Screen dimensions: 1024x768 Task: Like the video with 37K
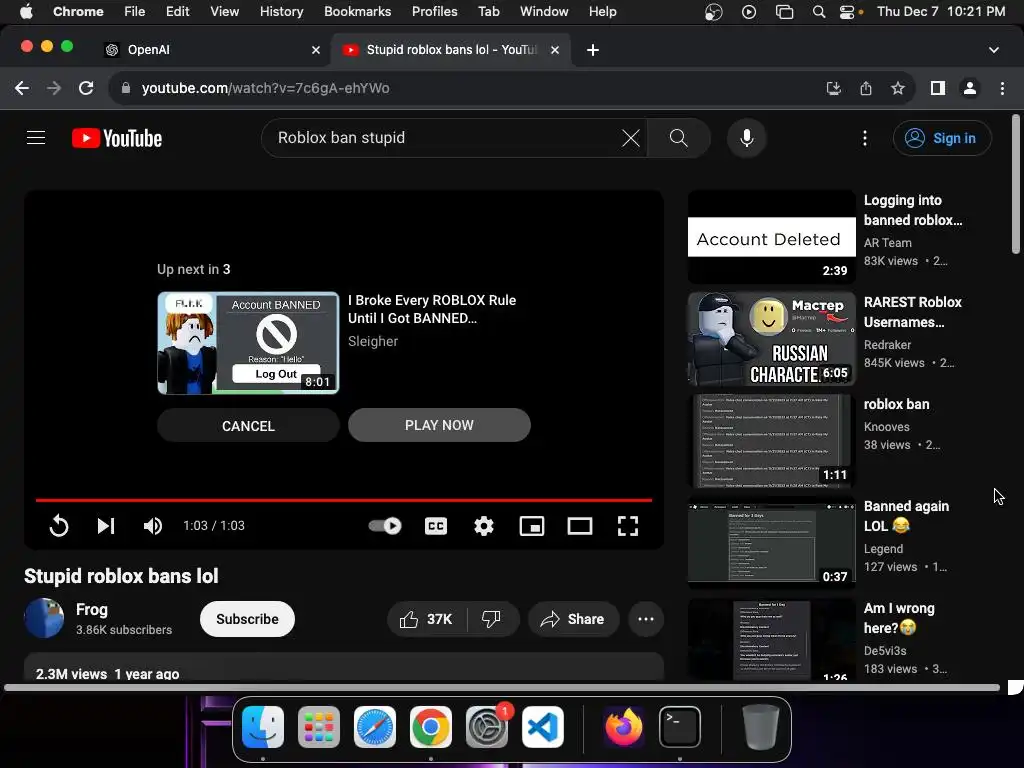[x=426, y=619]
